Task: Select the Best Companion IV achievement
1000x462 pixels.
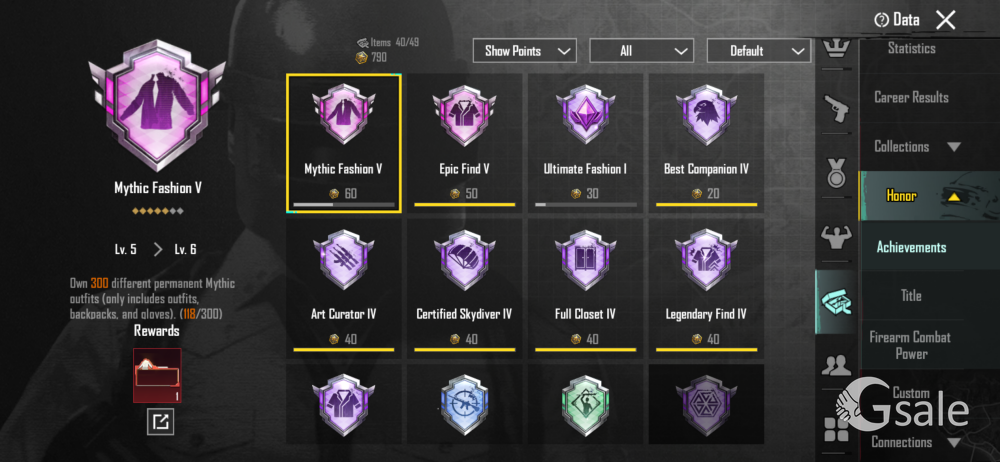Action: click(x=706, y=140)
